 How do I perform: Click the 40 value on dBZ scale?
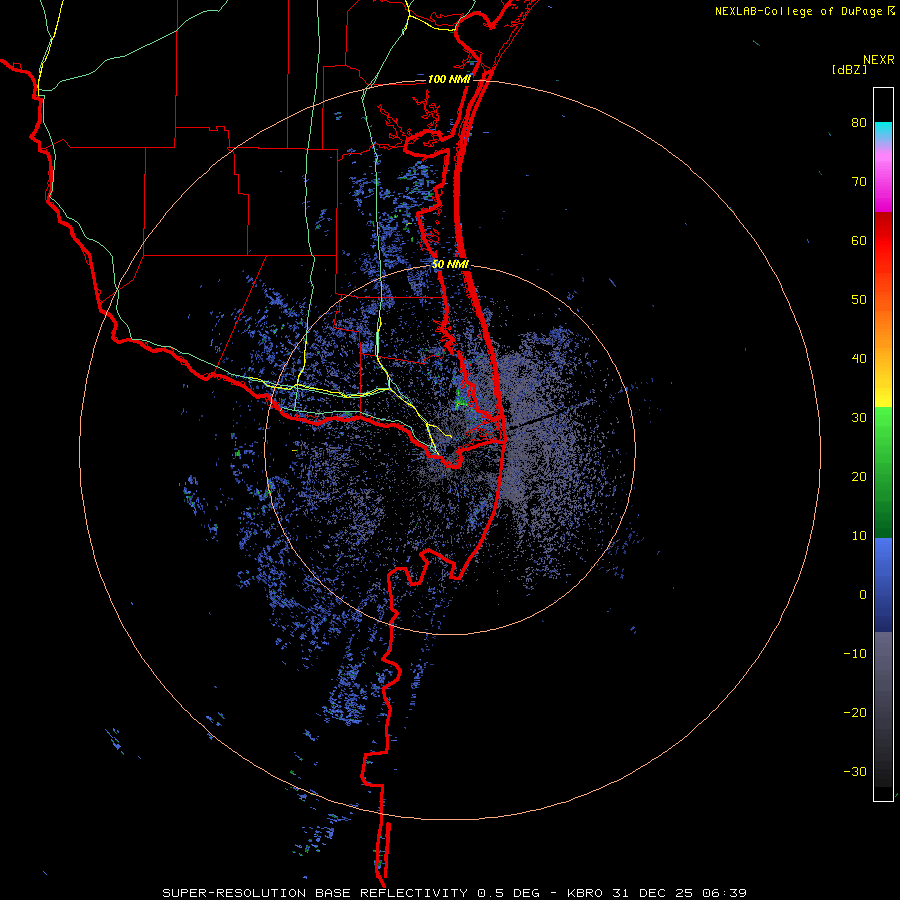pos(859,359)
